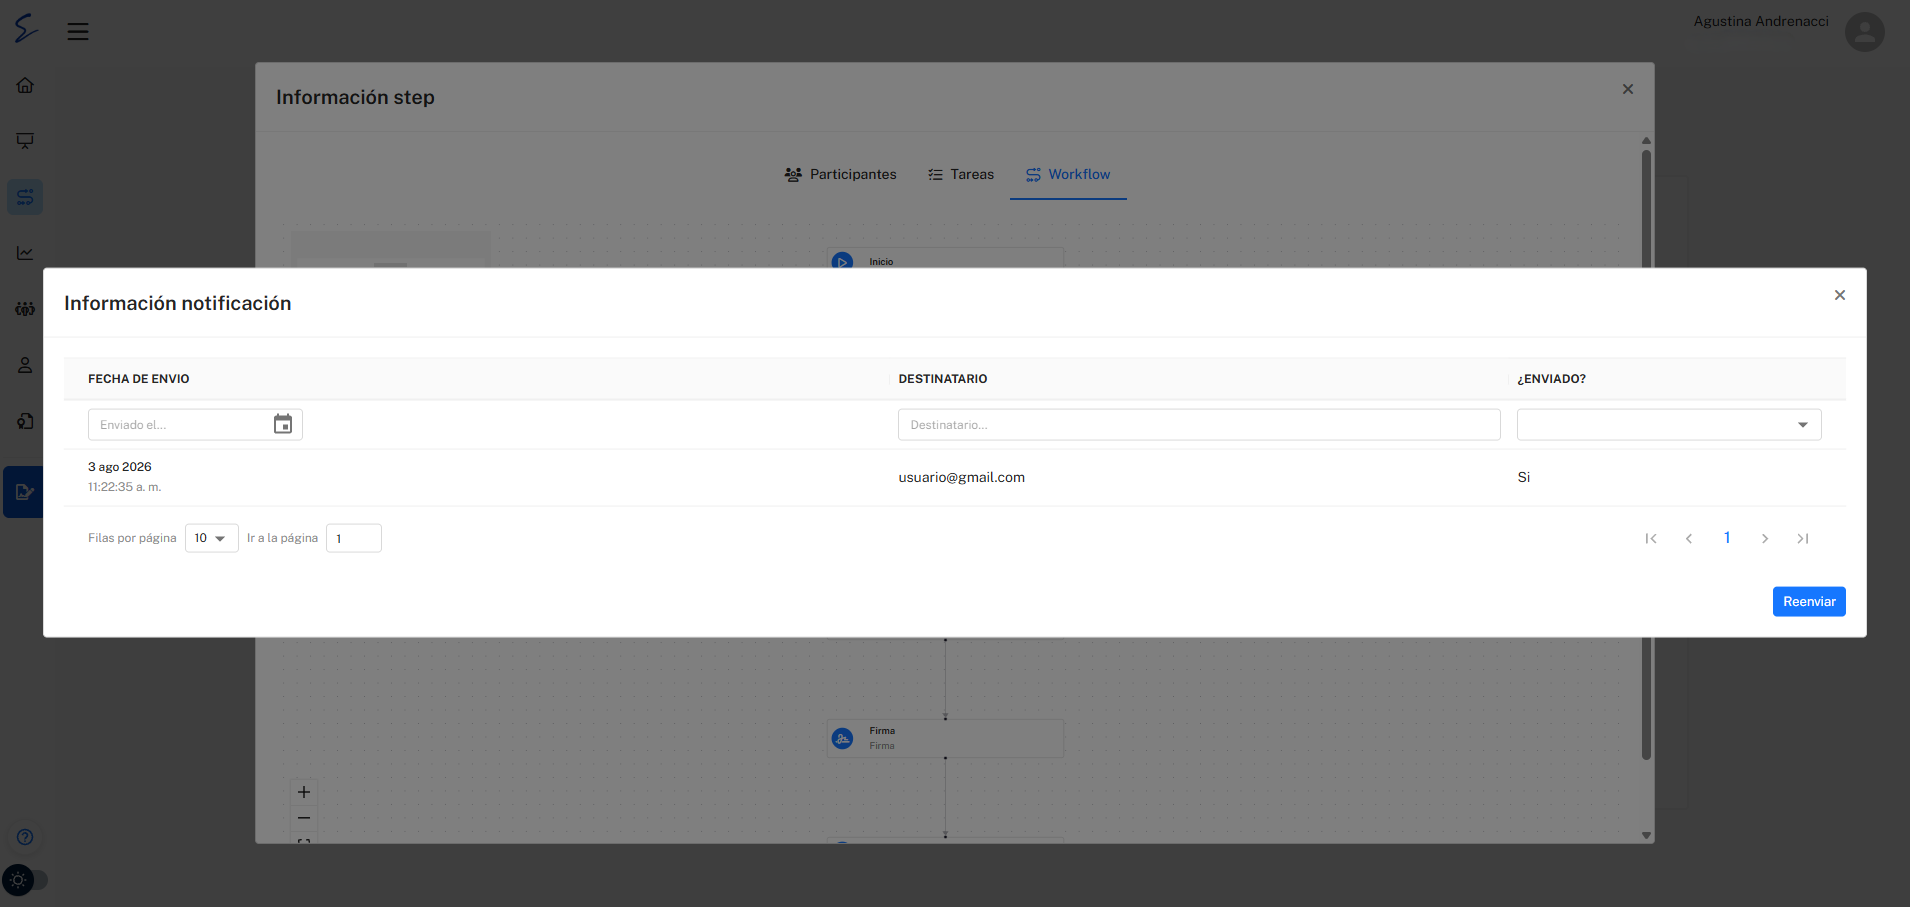The image size is (1910, 907).
Task: Open the calendar date picker
Action: pyautogui.click(x=283, y=424)
